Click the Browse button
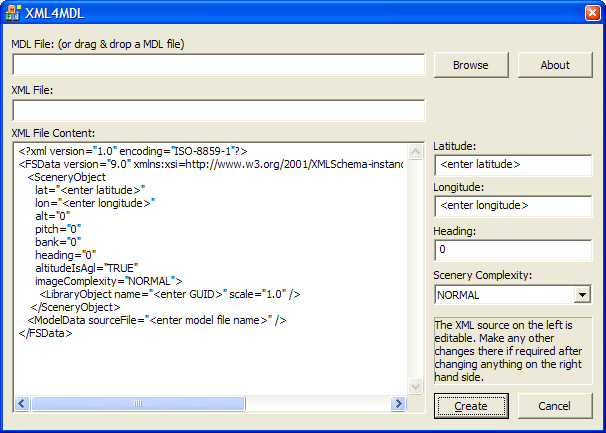Image resolution: width=606 pixels, height=433 pixels. [x=471, y=65]
